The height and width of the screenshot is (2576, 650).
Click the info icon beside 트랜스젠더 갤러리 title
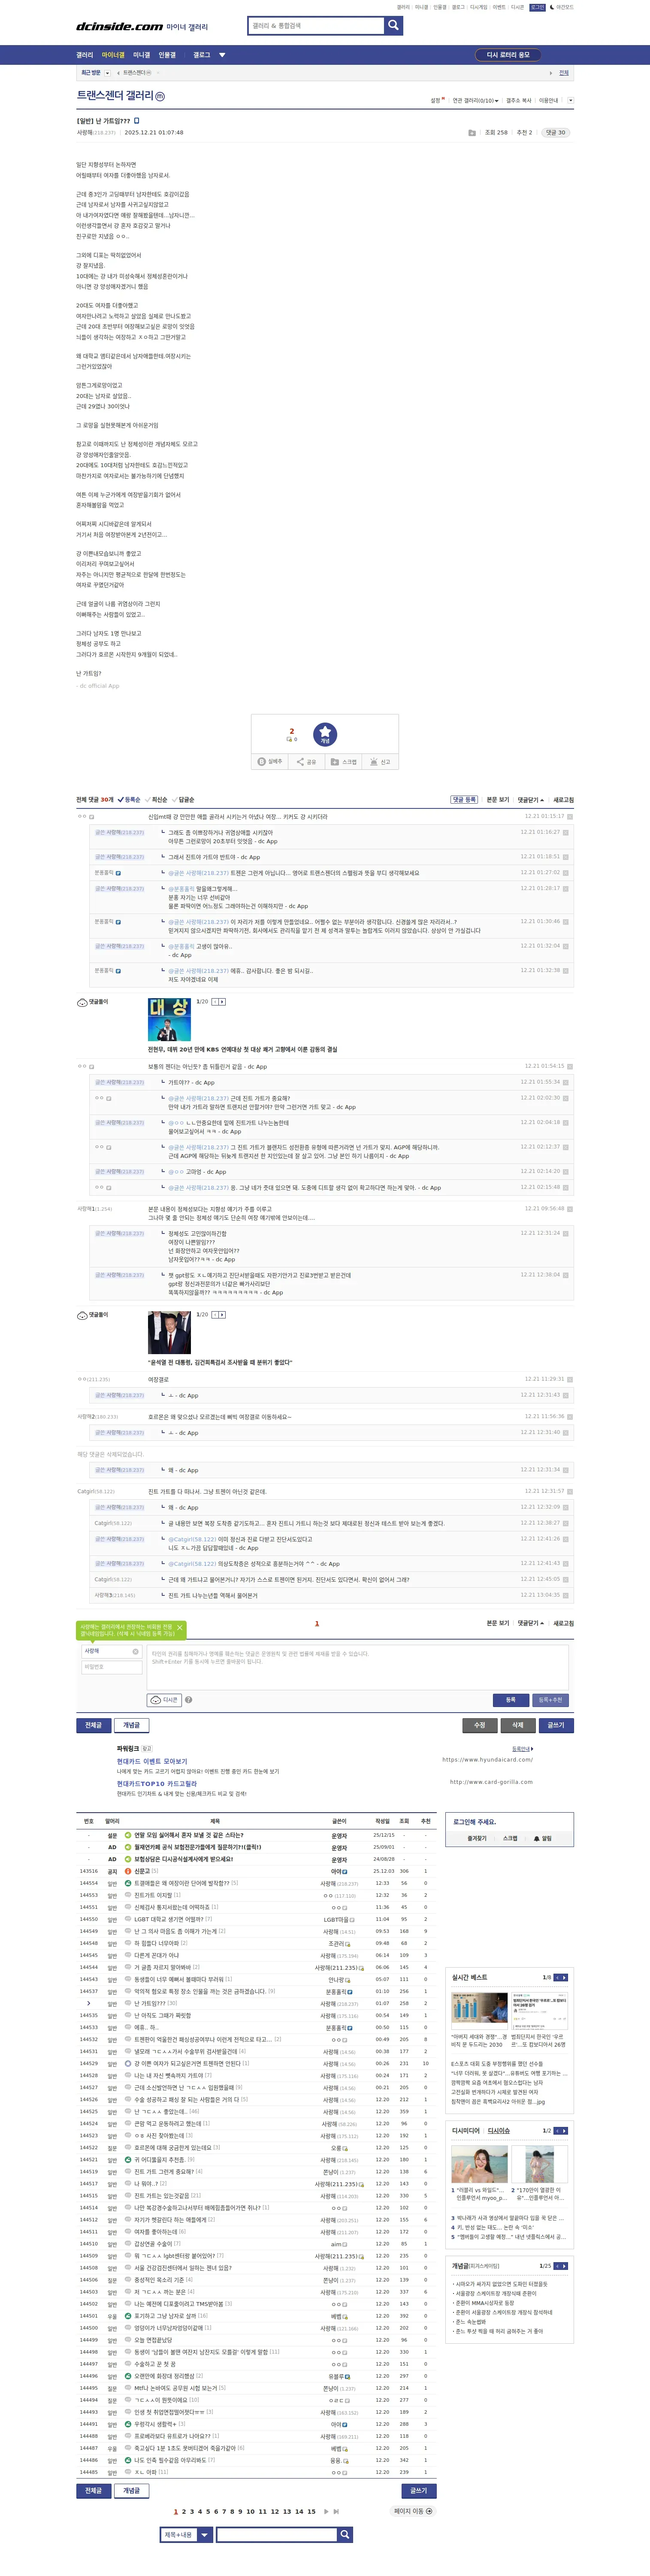tap(160, 96)
